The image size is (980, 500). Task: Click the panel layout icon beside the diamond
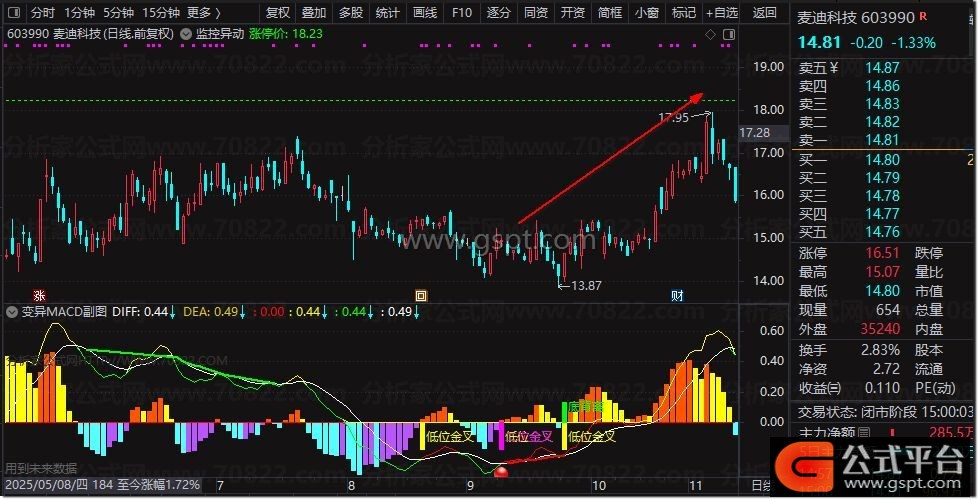727,33
